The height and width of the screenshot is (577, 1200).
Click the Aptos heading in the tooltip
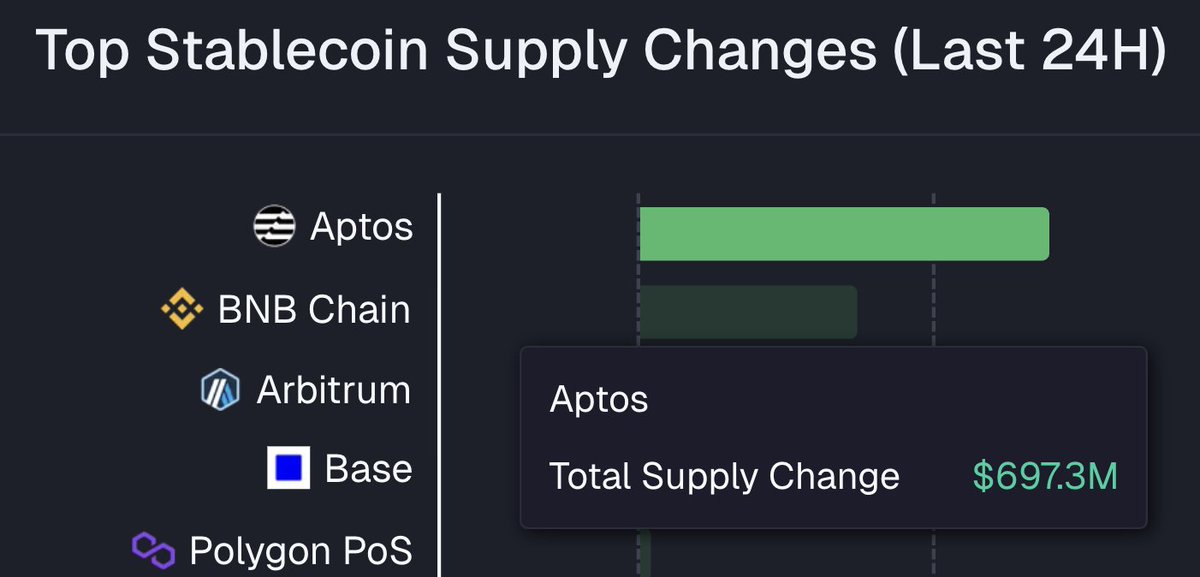tap(599, 401)
